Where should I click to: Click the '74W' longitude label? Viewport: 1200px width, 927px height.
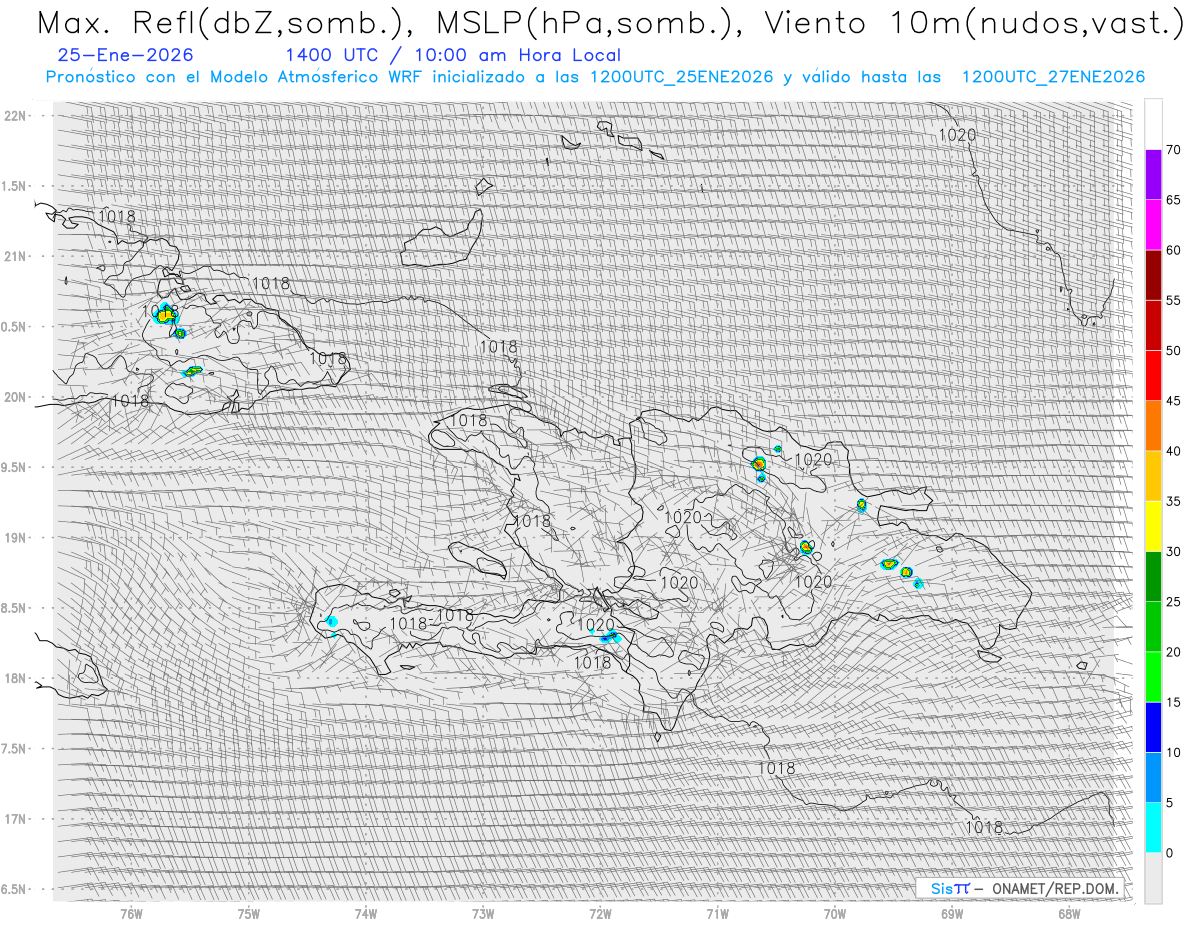[366, 914]
